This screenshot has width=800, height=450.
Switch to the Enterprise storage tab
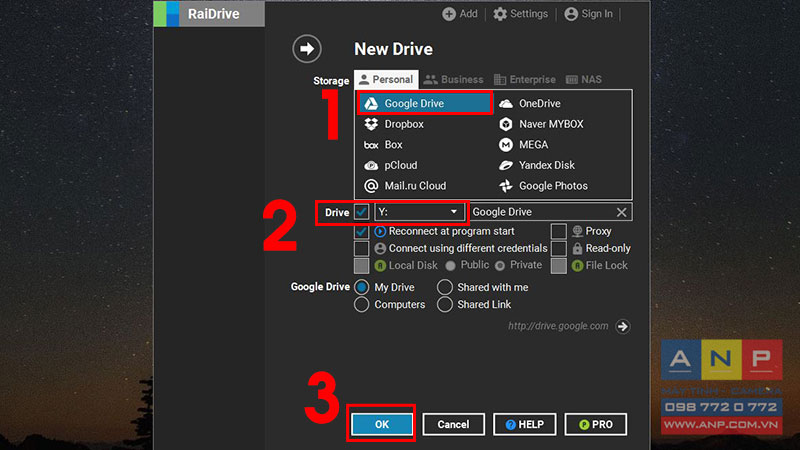(x=525, y=80)
